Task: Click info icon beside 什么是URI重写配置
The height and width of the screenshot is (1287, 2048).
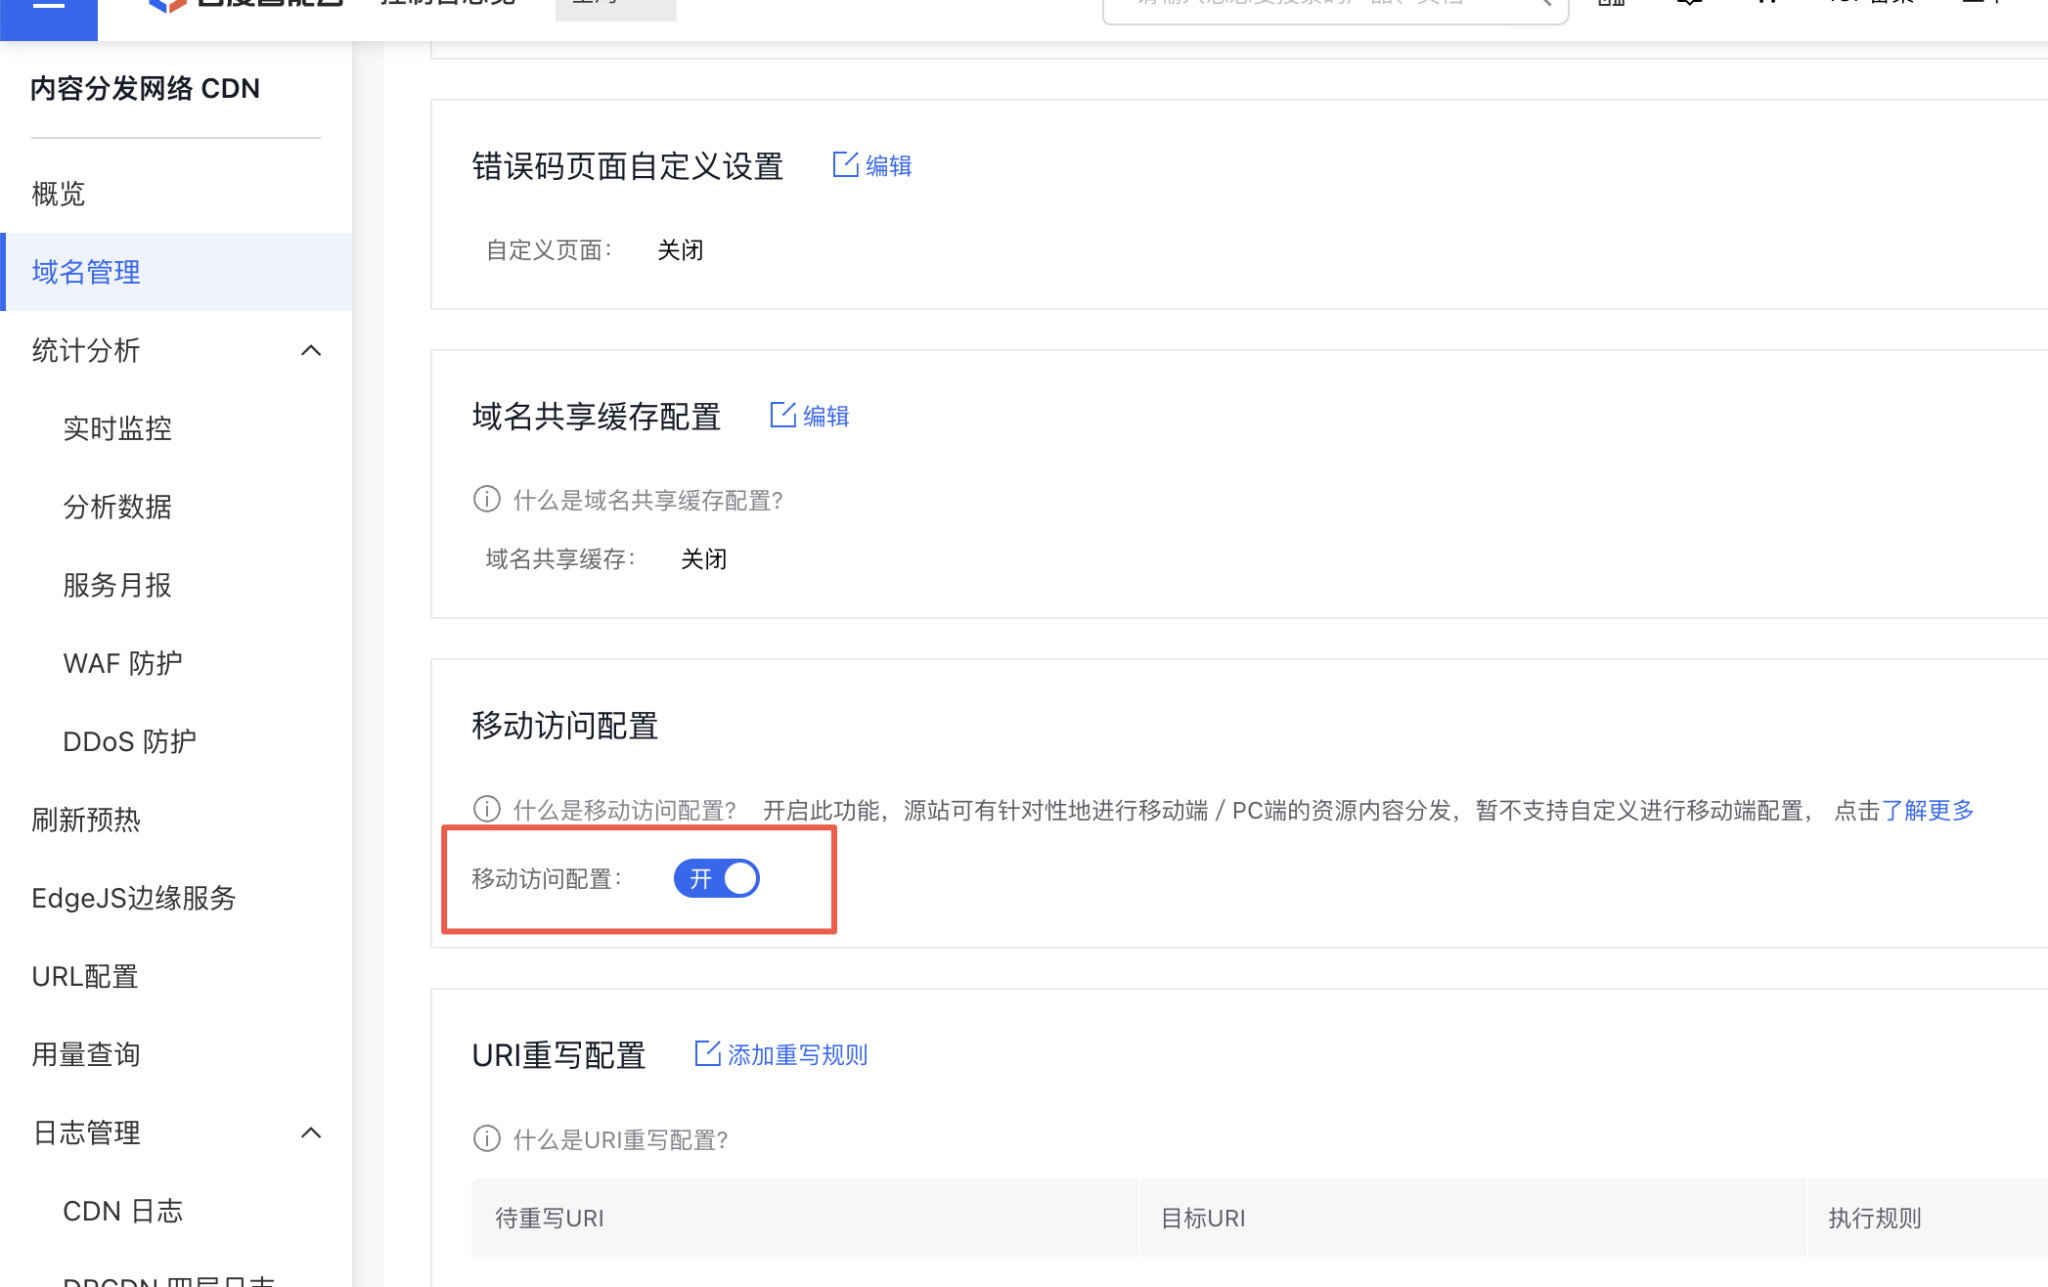Action: pyautogui.click(x=487, y=1139)
